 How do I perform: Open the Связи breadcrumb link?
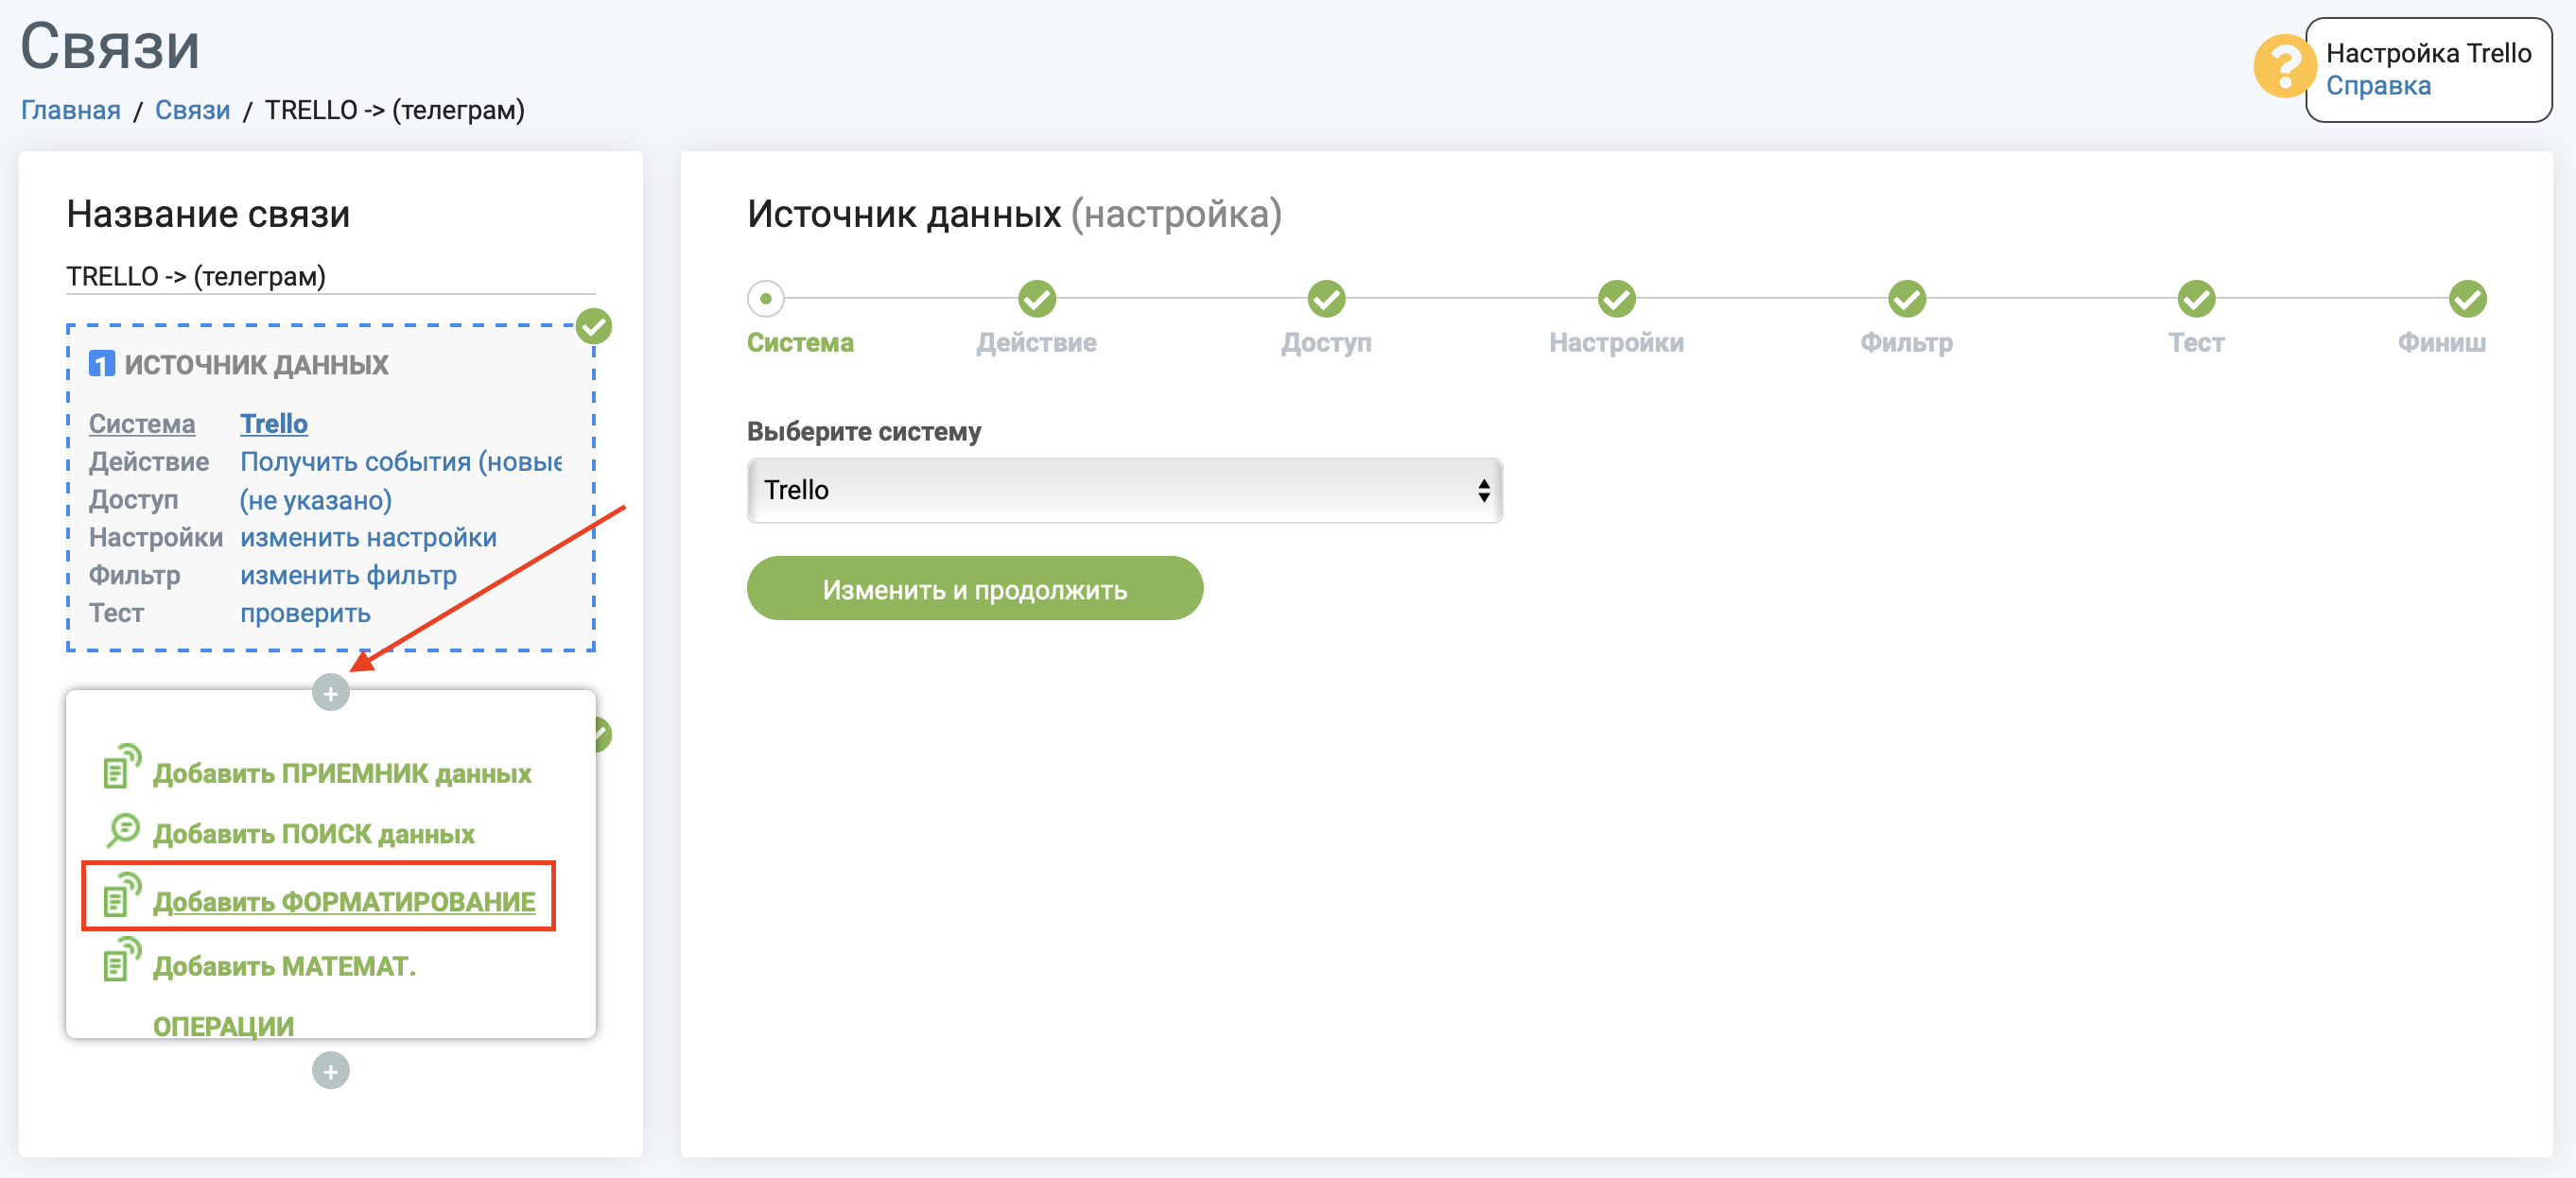click(192, 110)
